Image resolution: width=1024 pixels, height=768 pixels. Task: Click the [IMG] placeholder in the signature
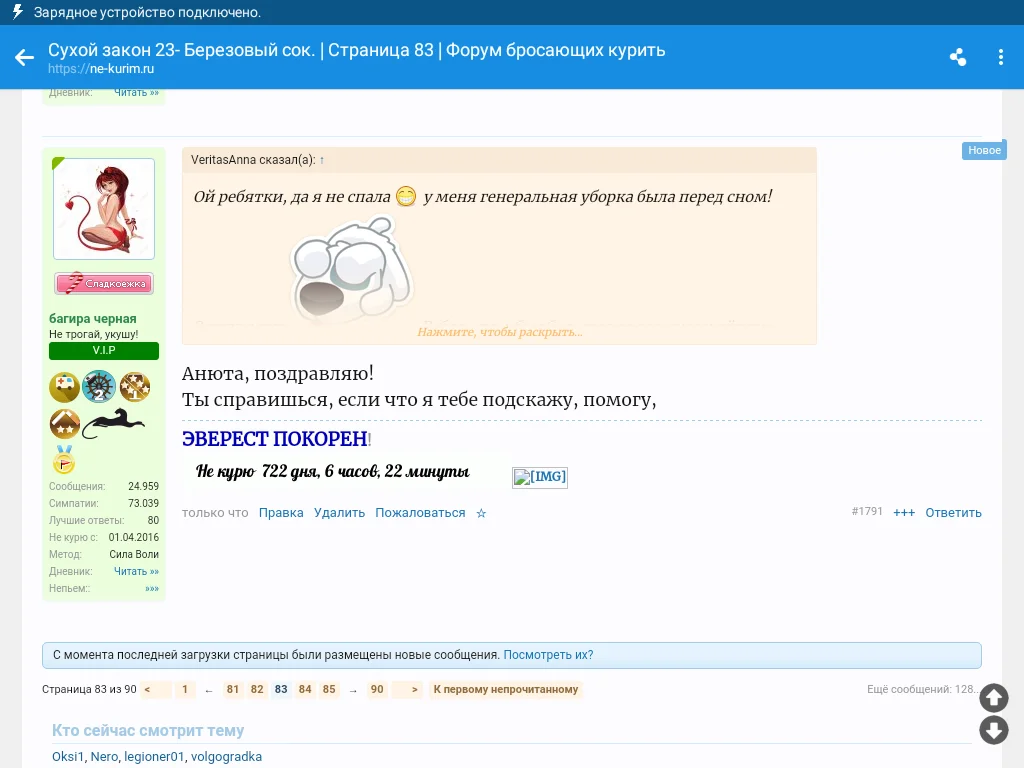click(540, 477)
